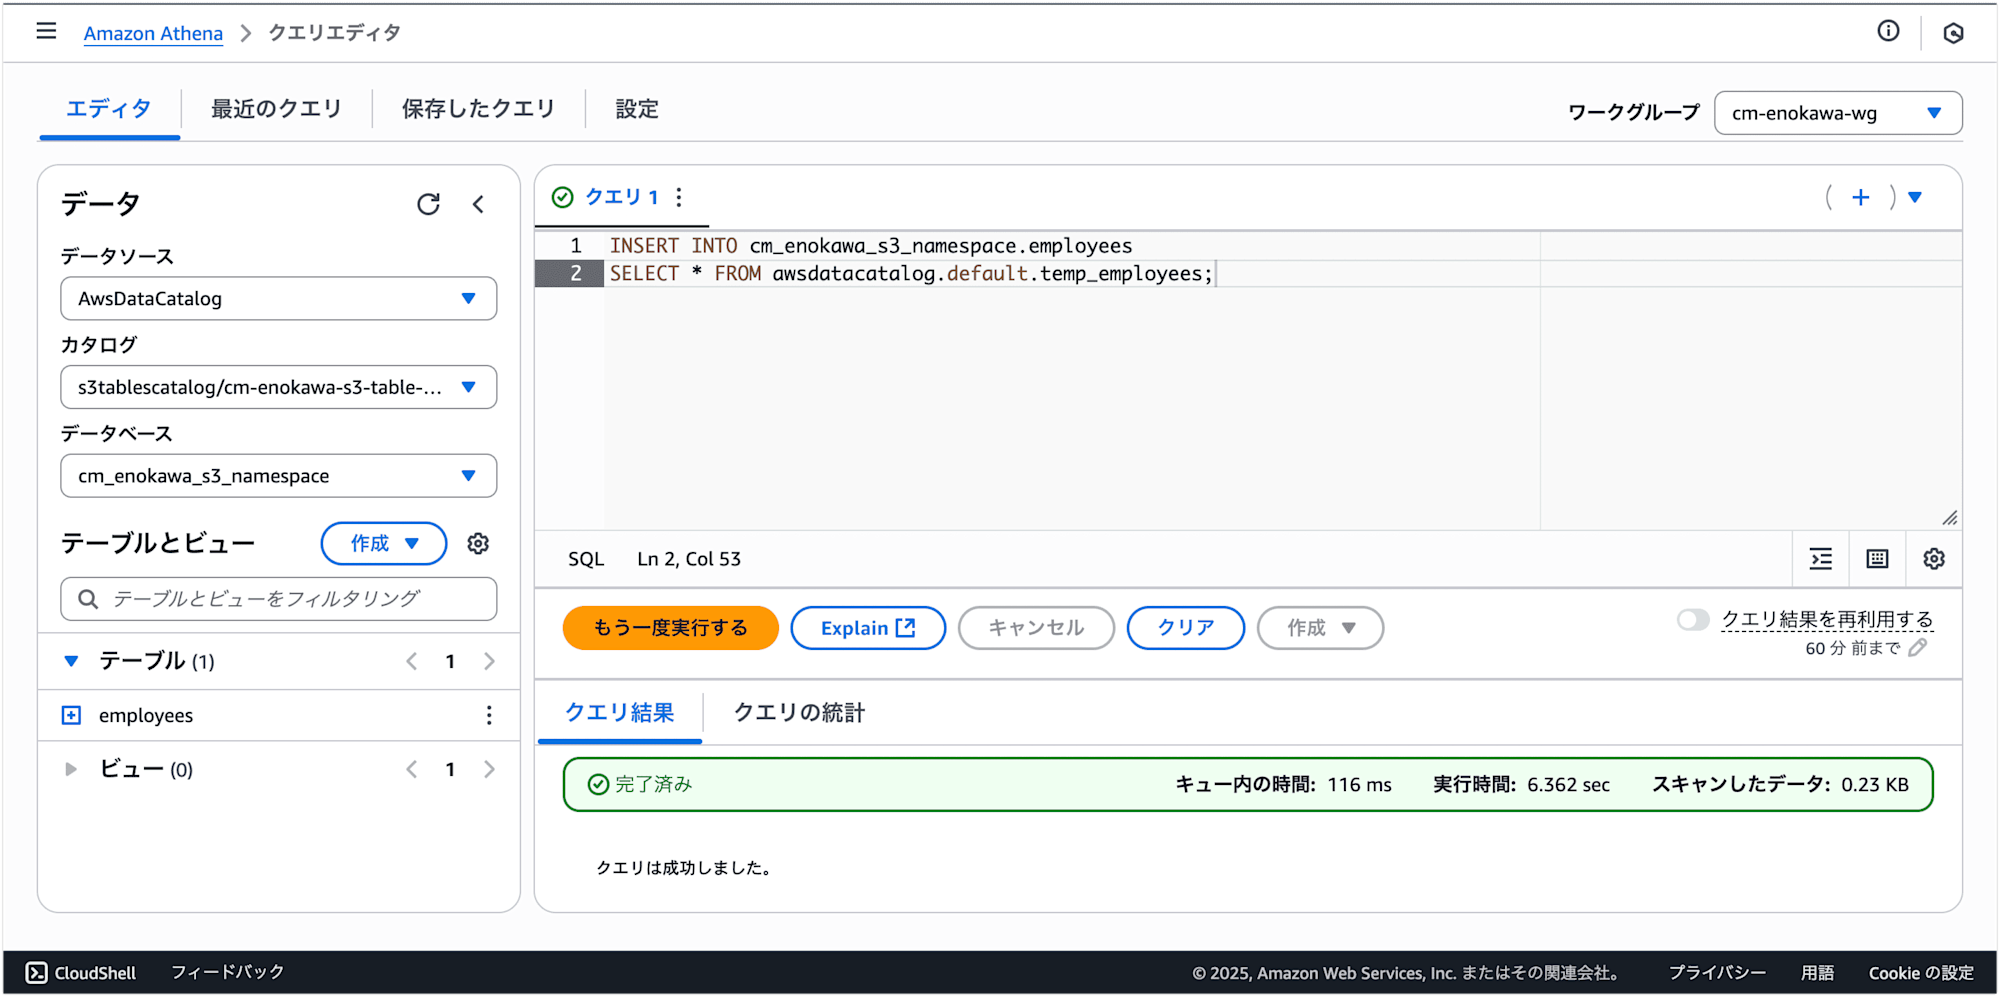The width and height of the screenshot is (2000, 997).
Task: Open the Query 1 tab options menu
Action: click(x=679, y=197)
